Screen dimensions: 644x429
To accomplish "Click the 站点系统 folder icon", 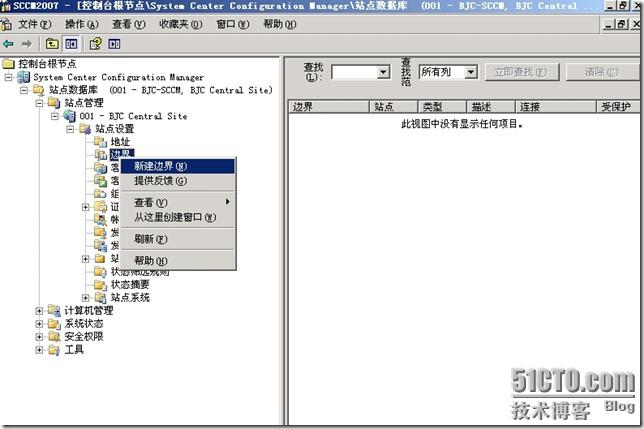I will (100, 298).
